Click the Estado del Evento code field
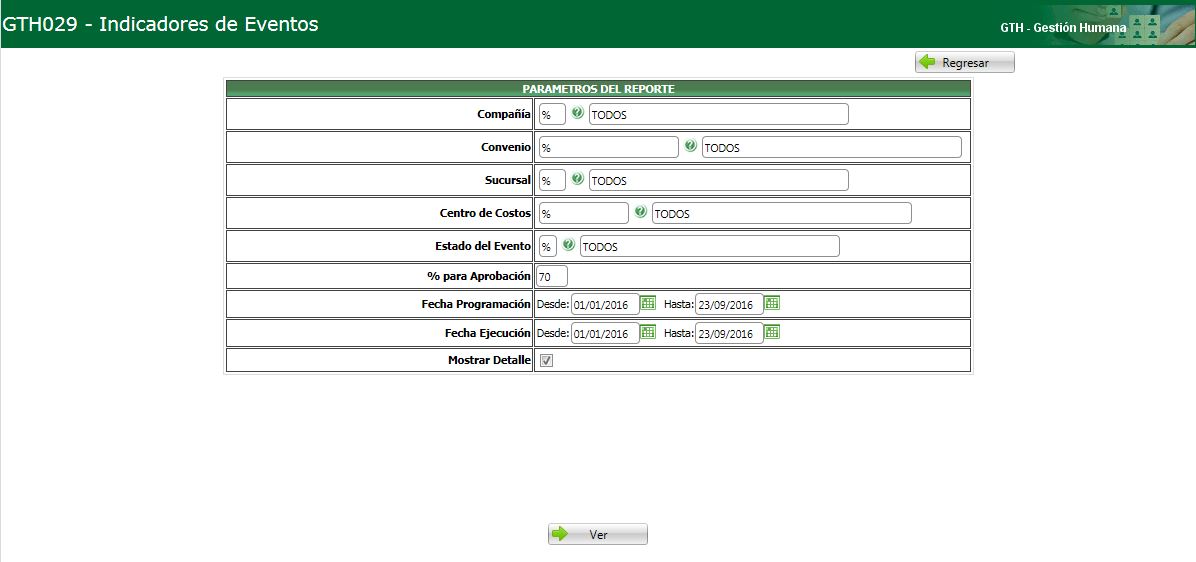The image size is (1196, 562). (x=548, y=246)
